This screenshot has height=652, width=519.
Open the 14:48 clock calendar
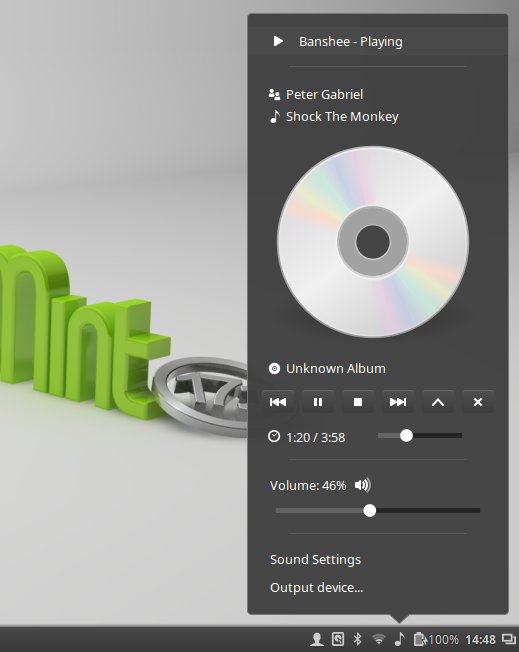pos(480,639)
